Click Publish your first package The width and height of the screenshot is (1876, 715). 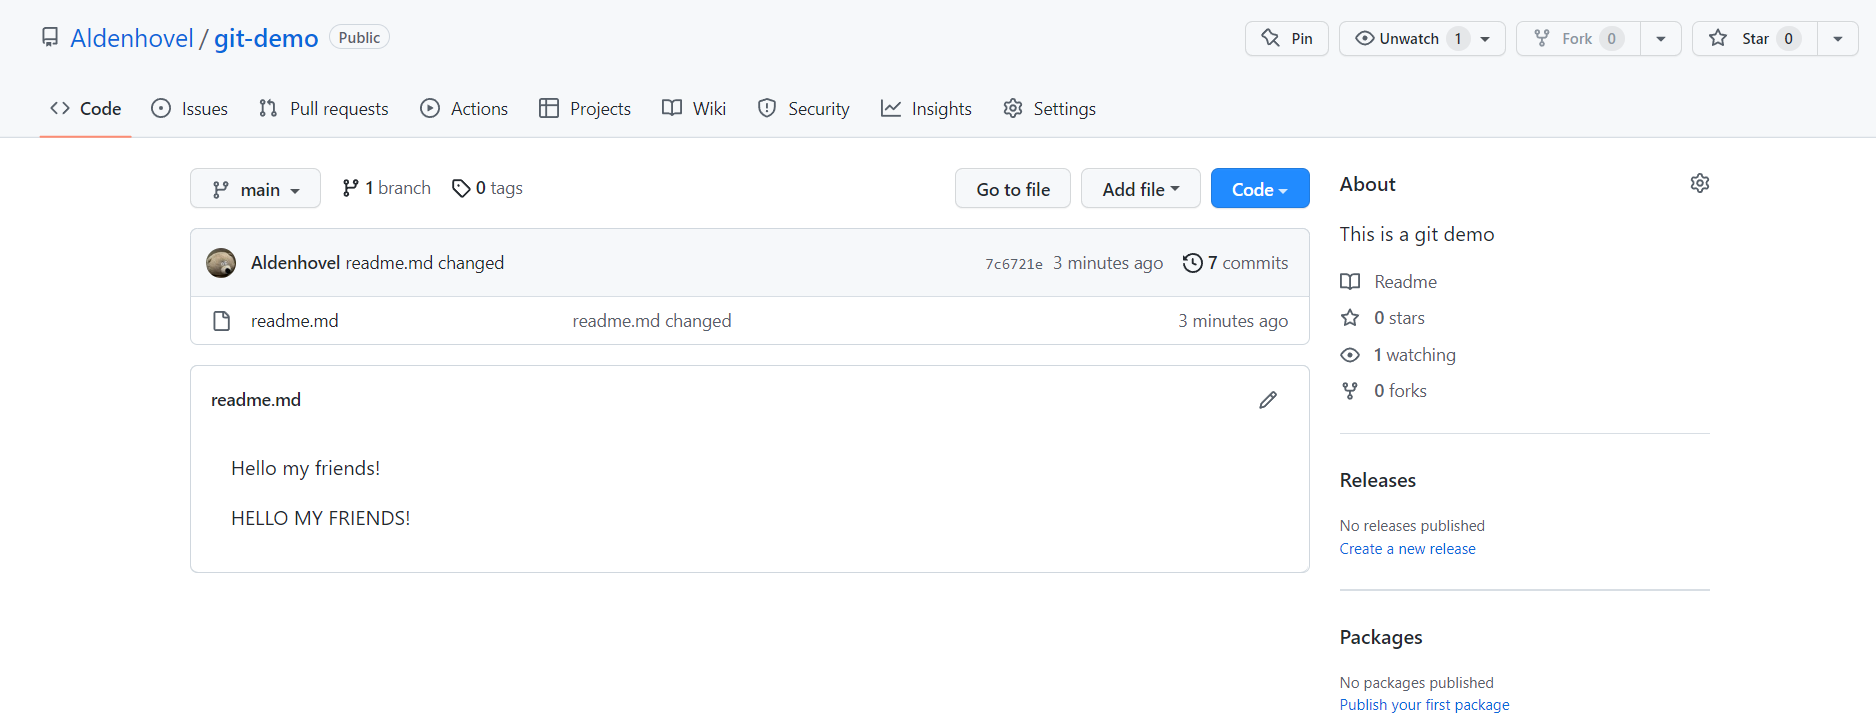[1425, 705]
